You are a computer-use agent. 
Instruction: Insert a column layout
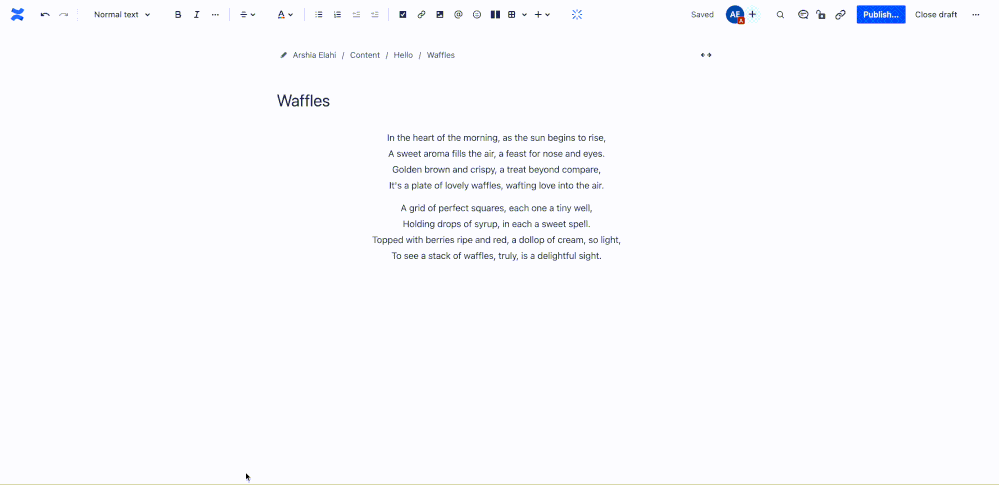pyautogui.click(x=495, y=15)
